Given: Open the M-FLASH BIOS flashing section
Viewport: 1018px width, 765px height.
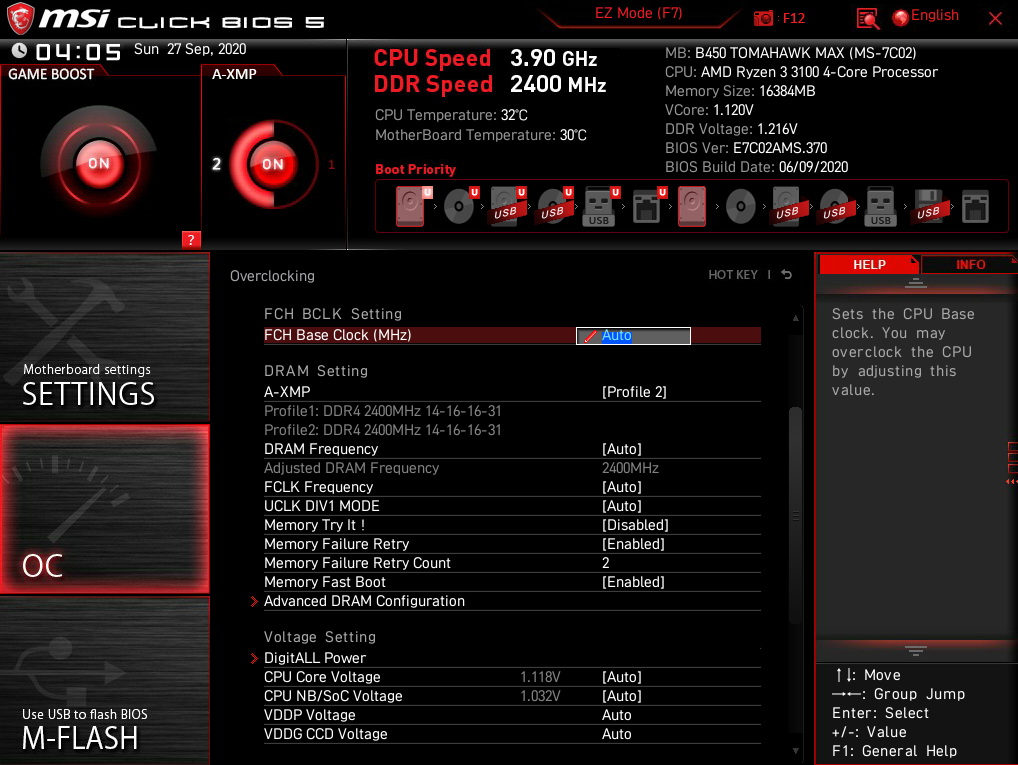Looking at the screenshot, I should pos(105,681).
